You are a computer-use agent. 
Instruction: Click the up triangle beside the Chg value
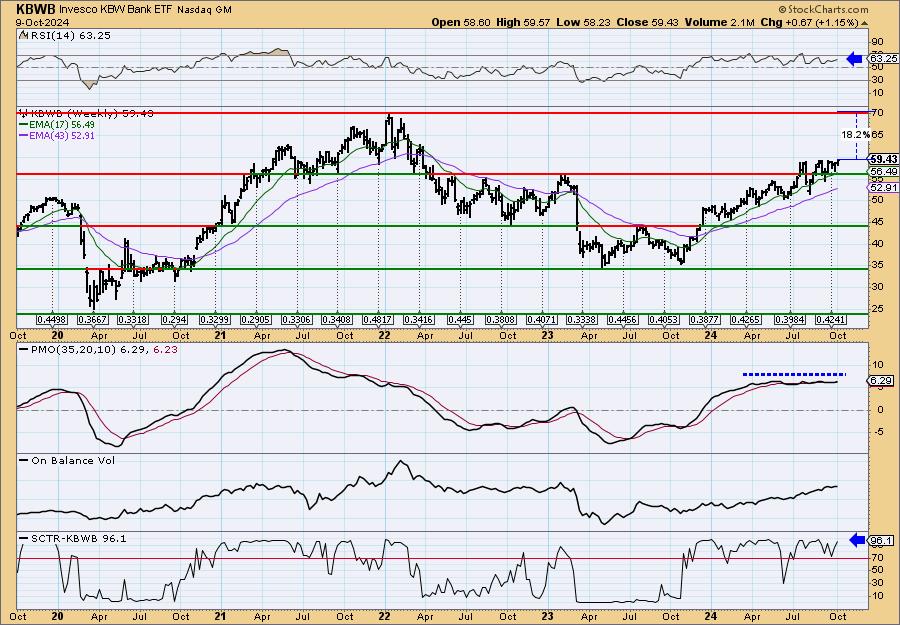pos(864,22)
